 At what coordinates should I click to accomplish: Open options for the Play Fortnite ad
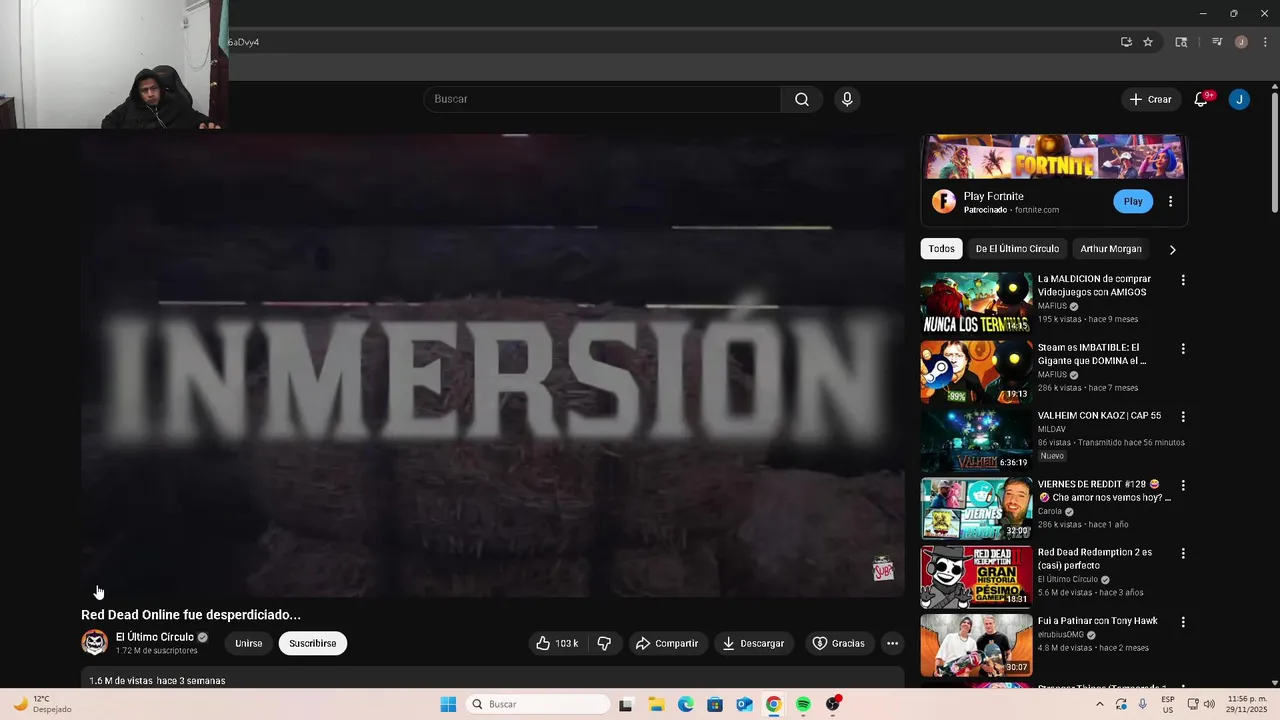pyautogui.click(x=1170, y=201)
